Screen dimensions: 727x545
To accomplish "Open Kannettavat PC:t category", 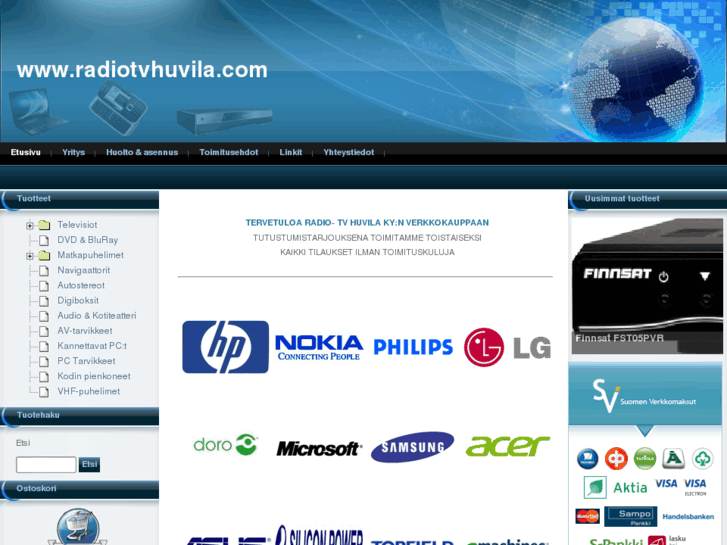I will pos(92,346).
